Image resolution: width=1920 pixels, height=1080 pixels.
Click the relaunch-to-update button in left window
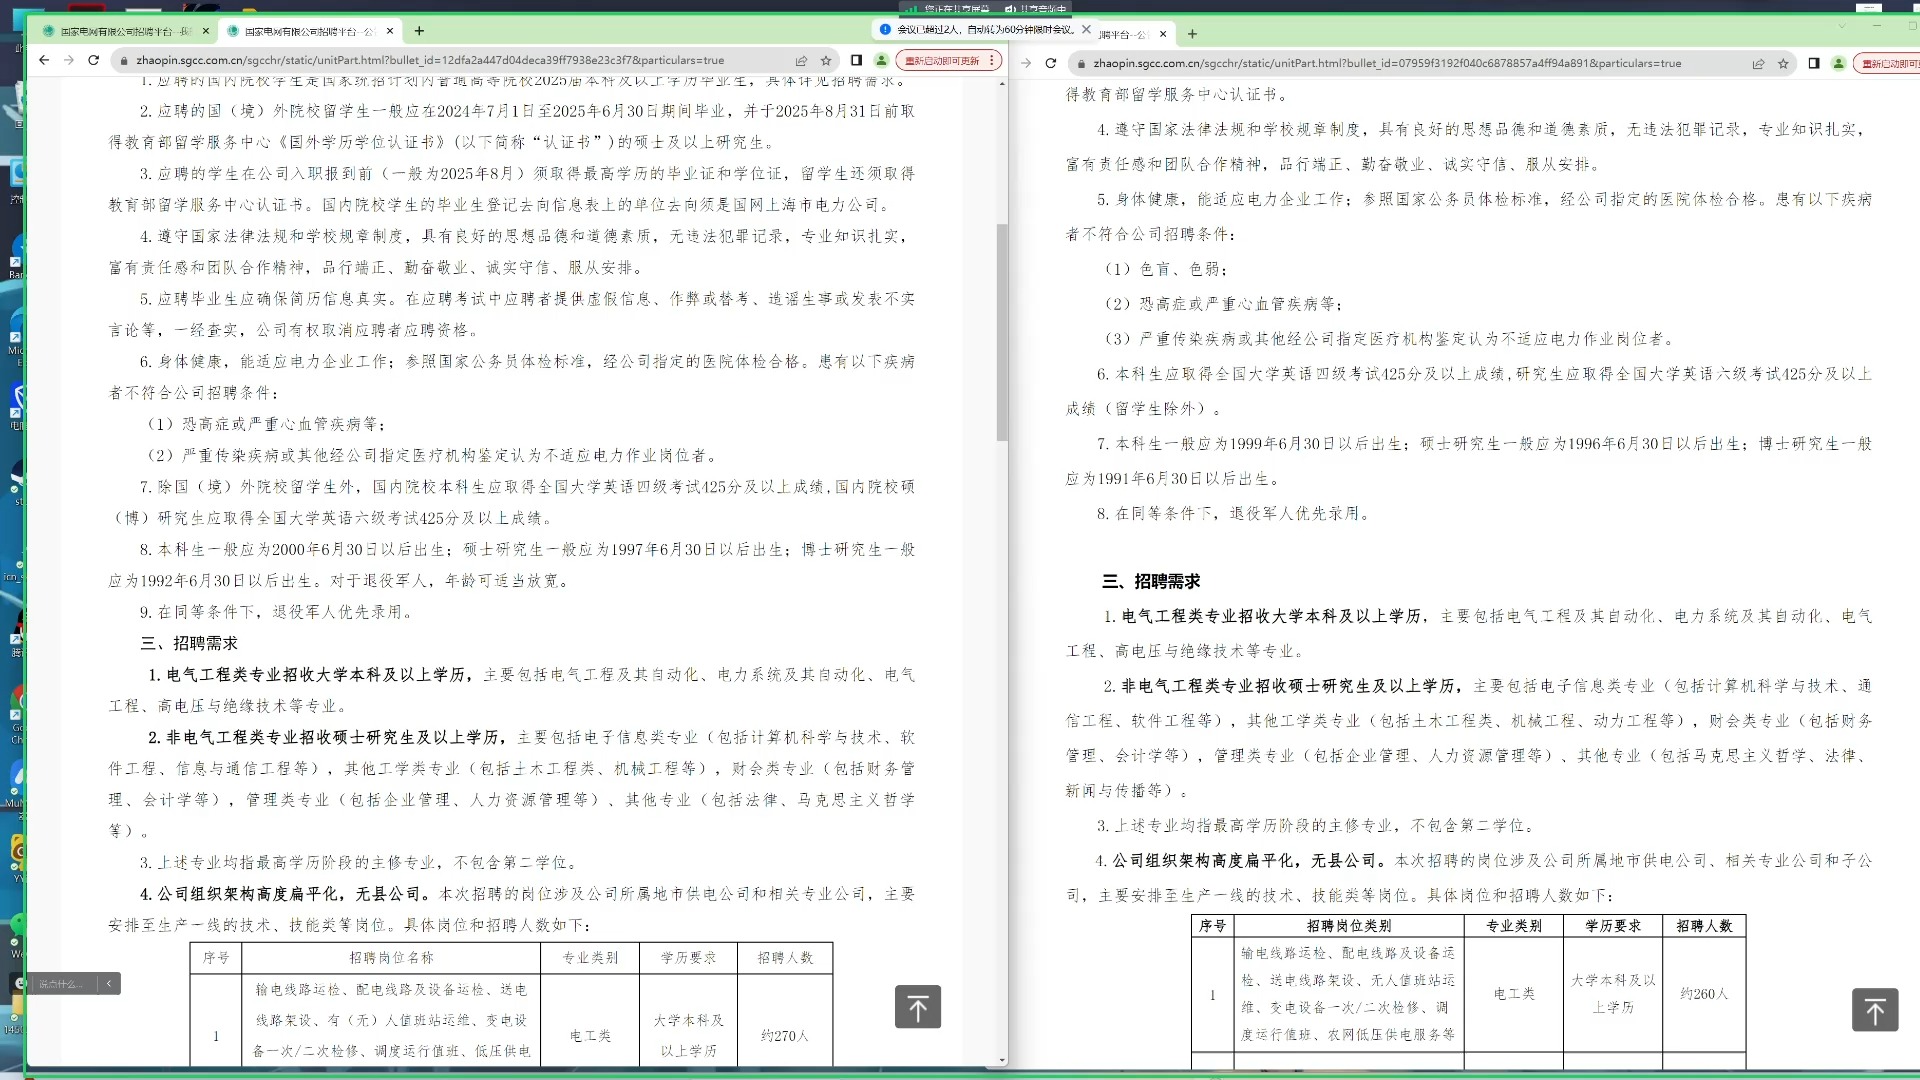tap(941, 60)
